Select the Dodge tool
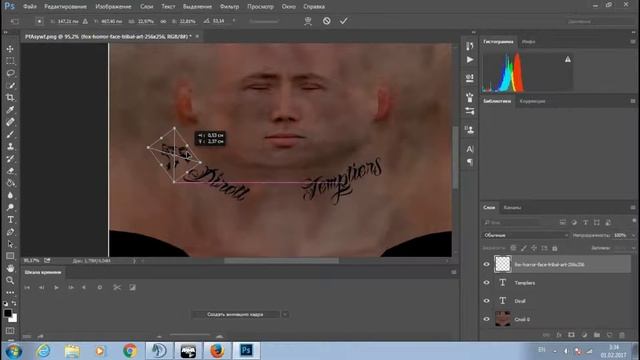Screen dimensions: 640x360 click(10, 207)
